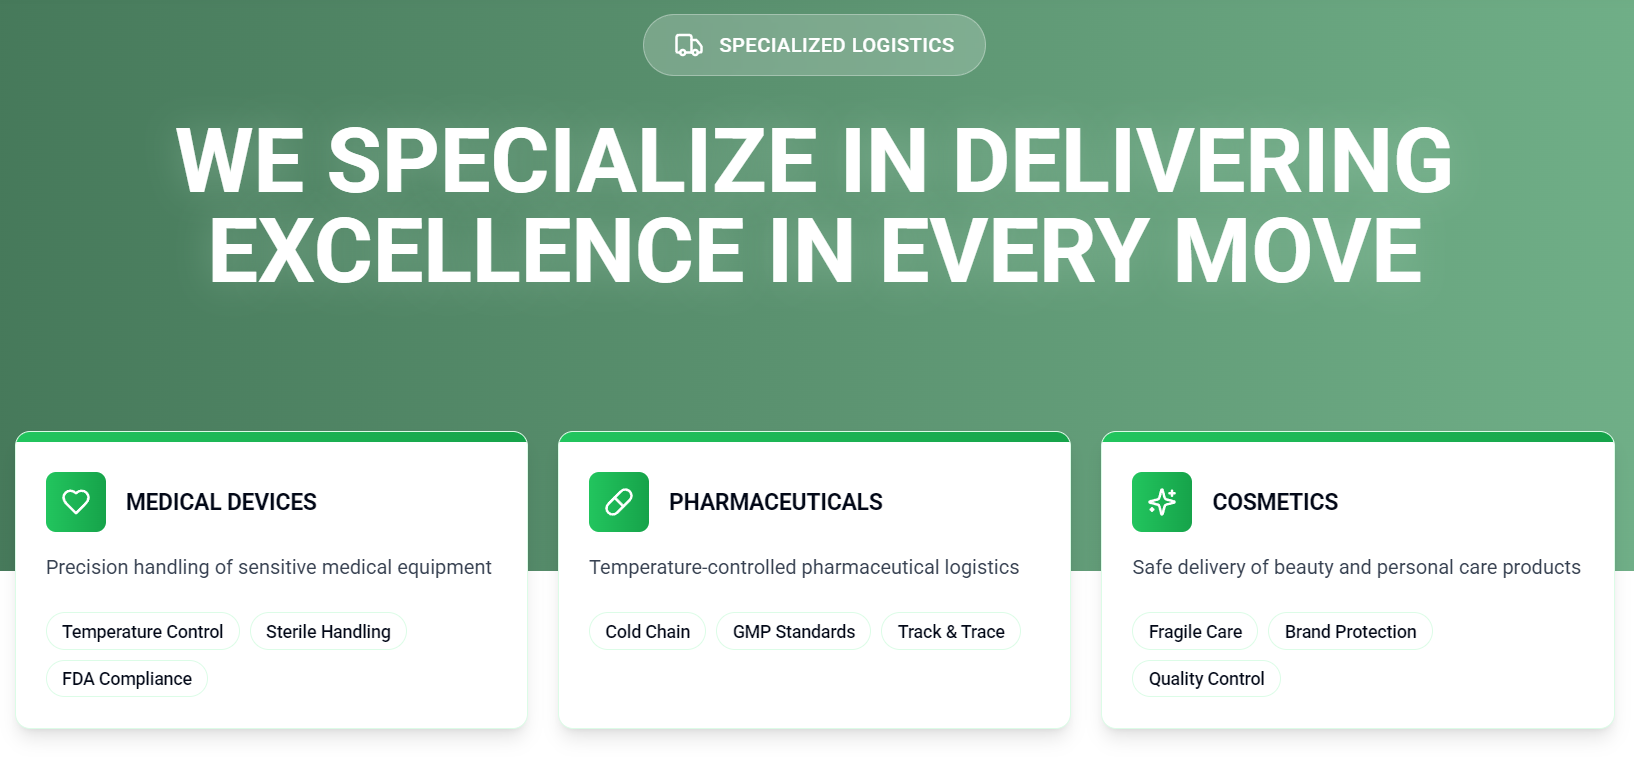Open the Medical Devices card title

(x=221, y=502)
